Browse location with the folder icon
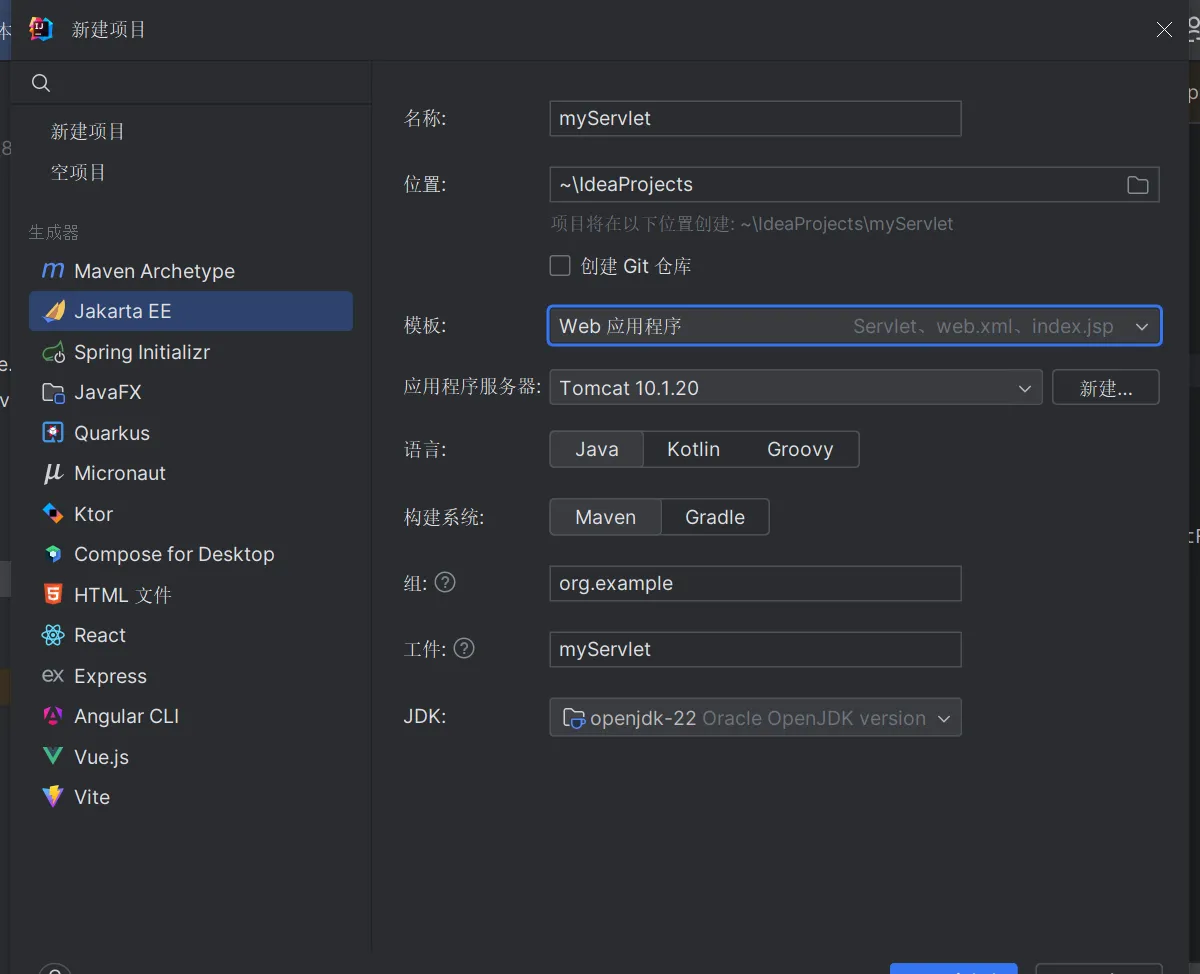The image size is (1200, 974). tap(1137, 185)
